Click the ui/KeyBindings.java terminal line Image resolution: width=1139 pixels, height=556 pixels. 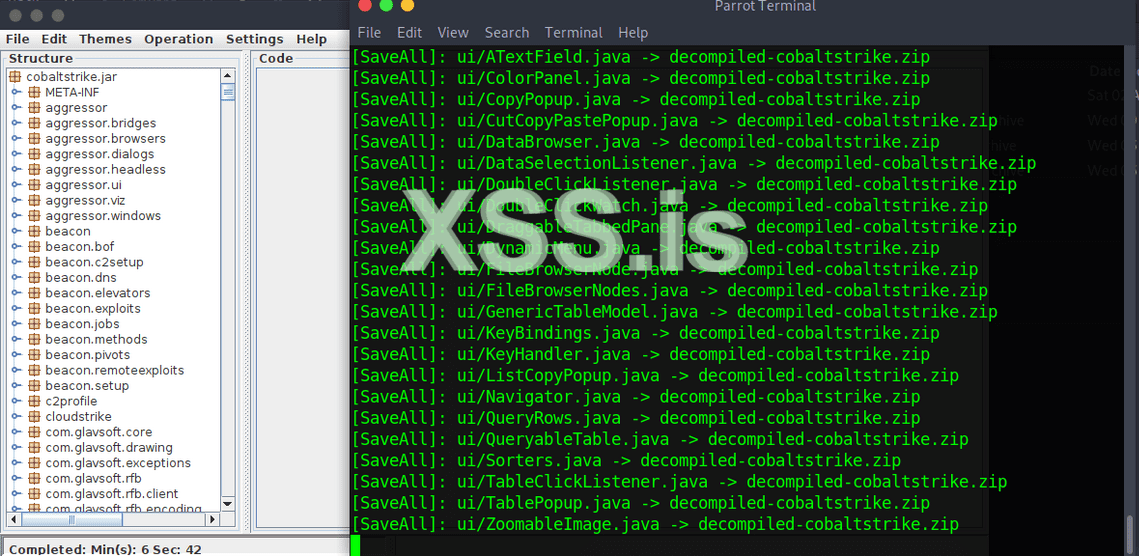[645, 333]
